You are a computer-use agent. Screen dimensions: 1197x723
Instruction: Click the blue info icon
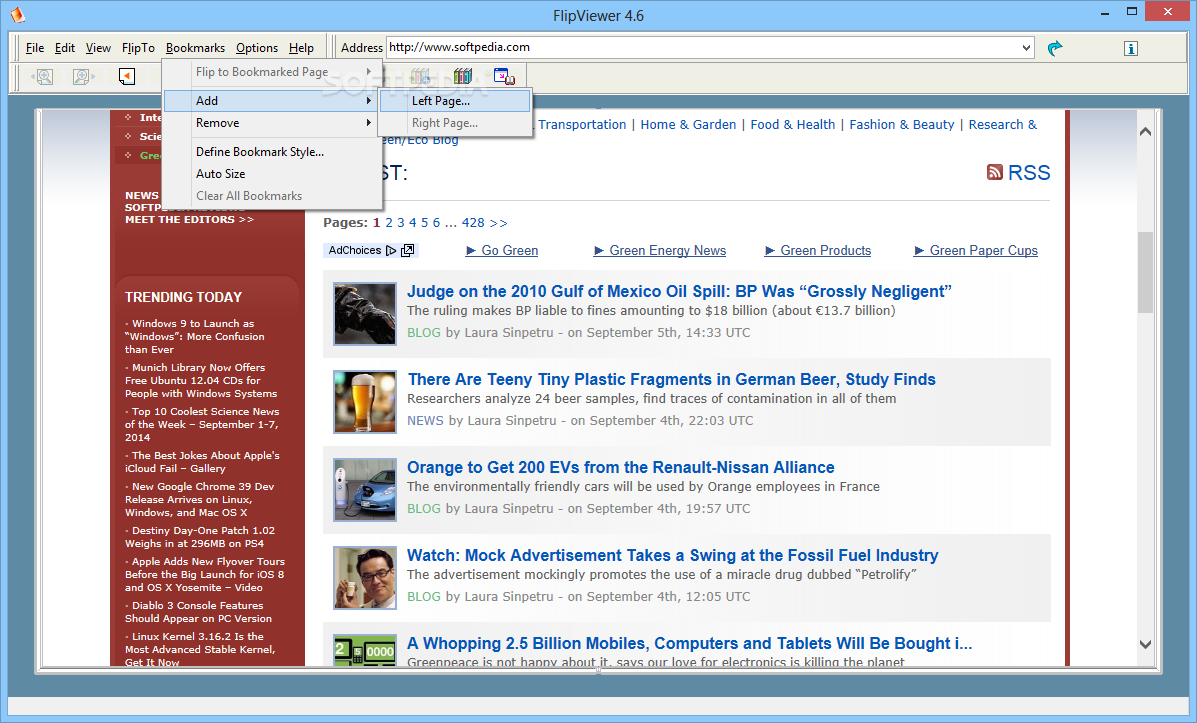click(x=1131, y=49)
